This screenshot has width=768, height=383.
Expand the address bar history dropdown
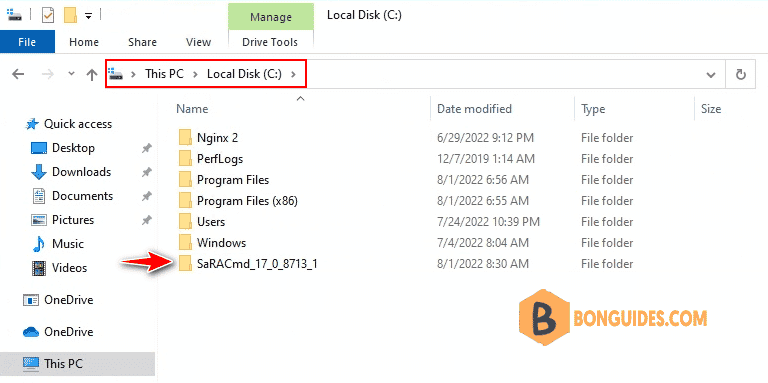[x=711, y=75]
